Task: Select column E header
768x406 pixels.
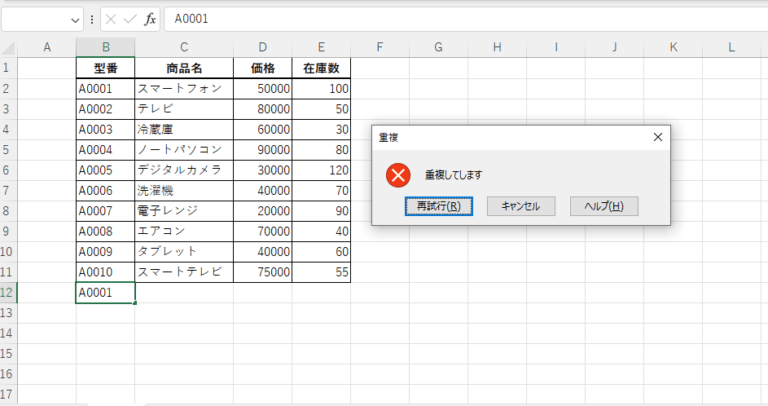Action: pyautogui.click(x=321, y=47)
